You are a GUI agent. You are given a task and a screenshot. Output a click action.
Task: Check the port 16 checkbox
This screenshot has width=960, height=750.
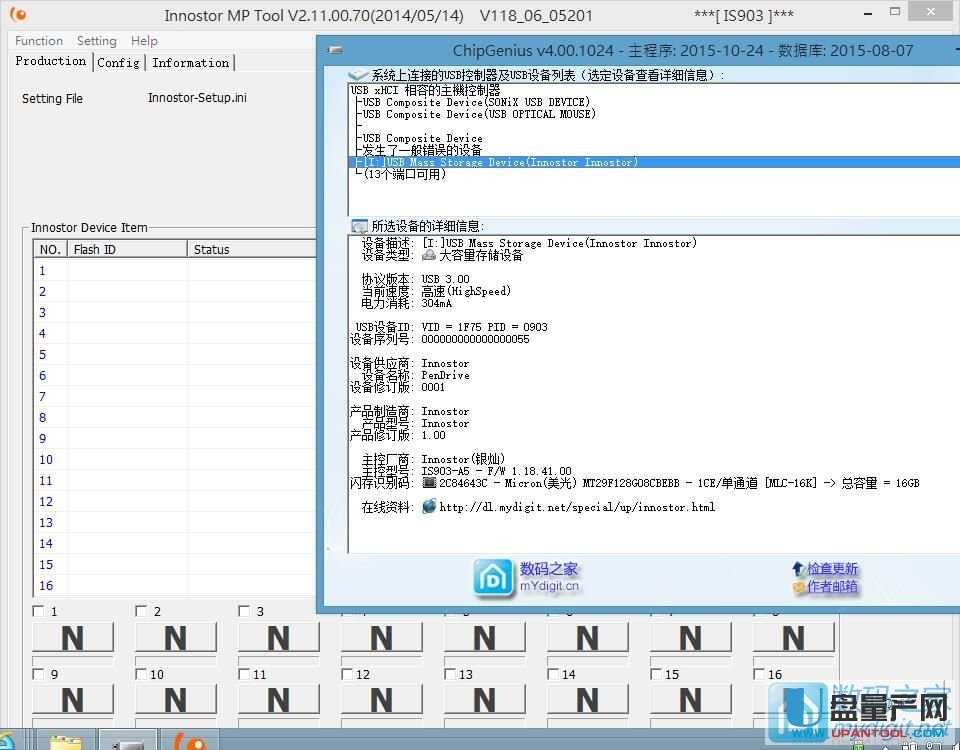pos(759,674)
